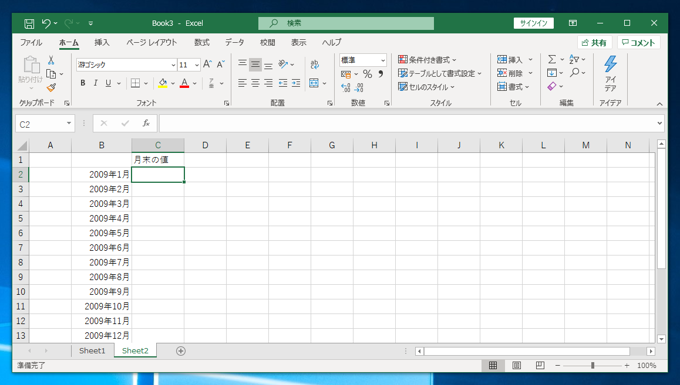
Task: Switch to 挿入 ribbon tab
Action: click(101, 42)
